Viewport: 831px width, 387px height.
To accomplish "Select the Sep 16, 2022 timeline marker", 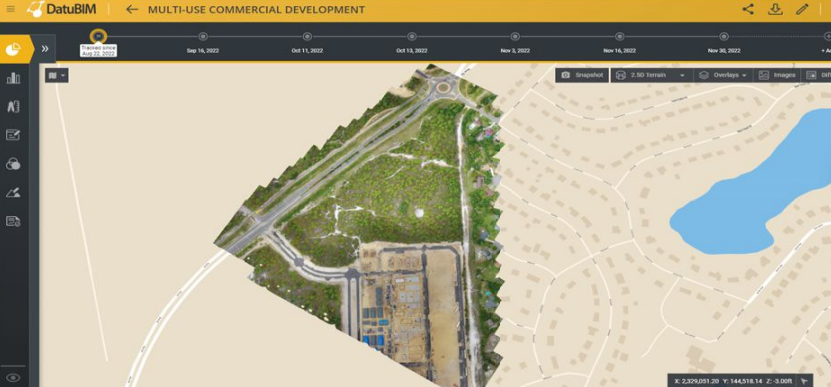I will (203, 37).
